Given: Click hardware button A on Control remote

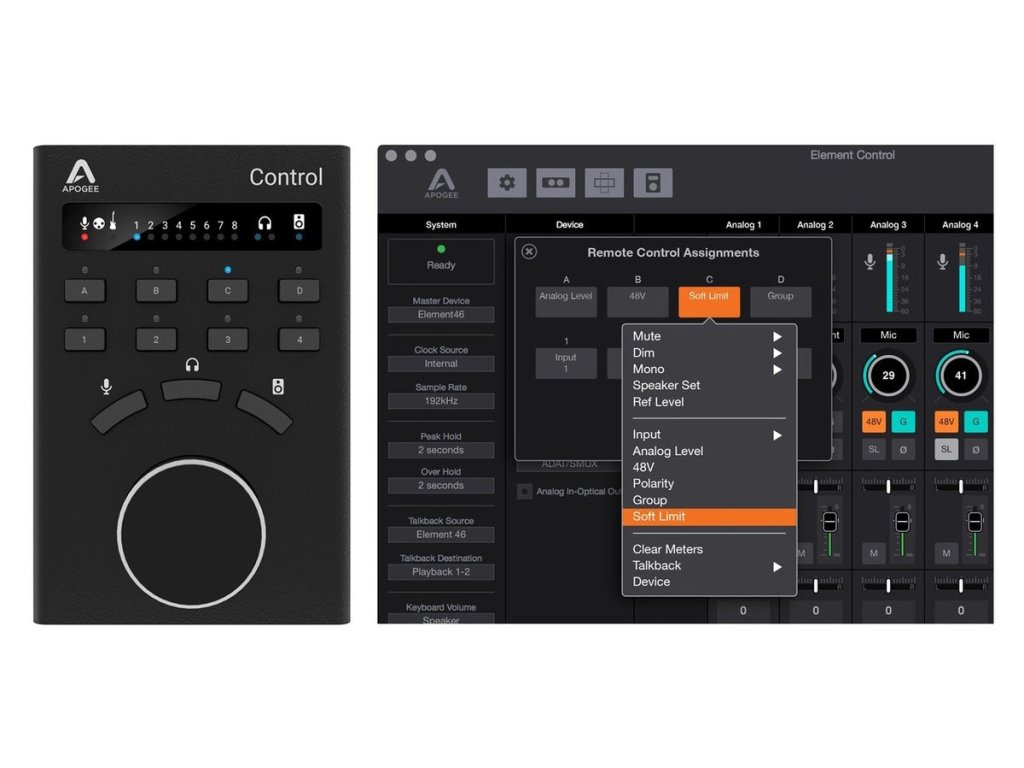Looking at the screenshot, I should (x=85, y=291).
